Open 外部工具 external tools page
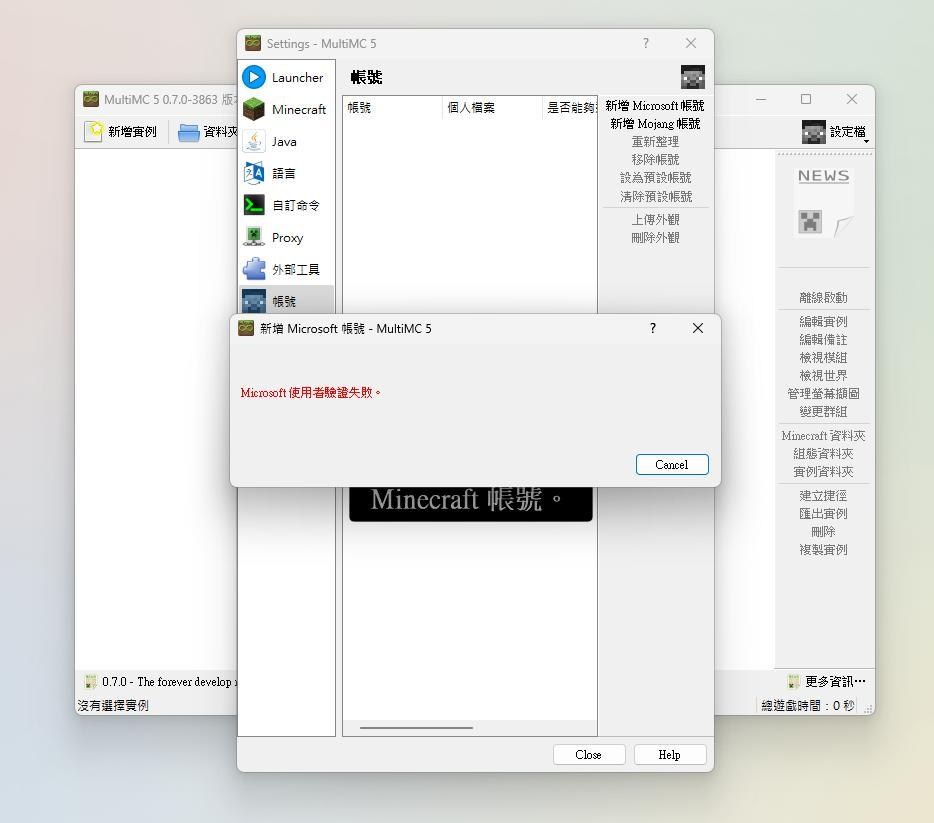 tap(287, 269)
